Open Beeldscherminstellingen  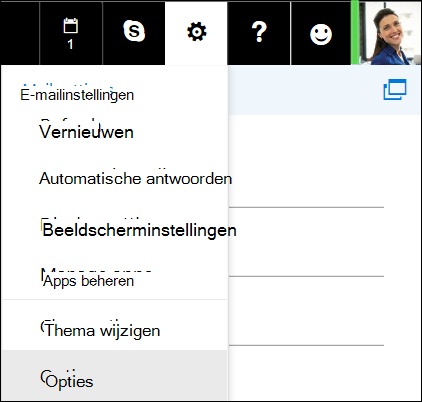pos(139,230)
